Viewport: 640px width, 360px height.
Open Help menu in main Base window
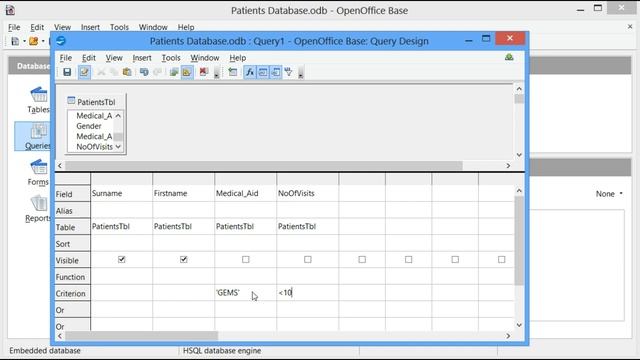186,27
